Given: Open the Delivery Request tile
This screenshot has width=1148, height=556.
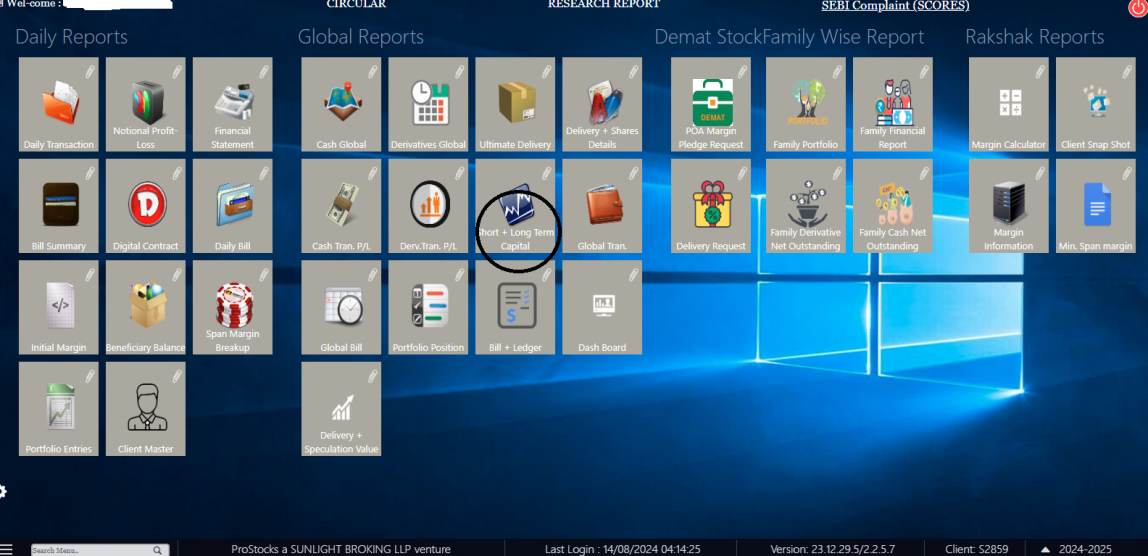Looking at the screenshot, I should (711, 207).
